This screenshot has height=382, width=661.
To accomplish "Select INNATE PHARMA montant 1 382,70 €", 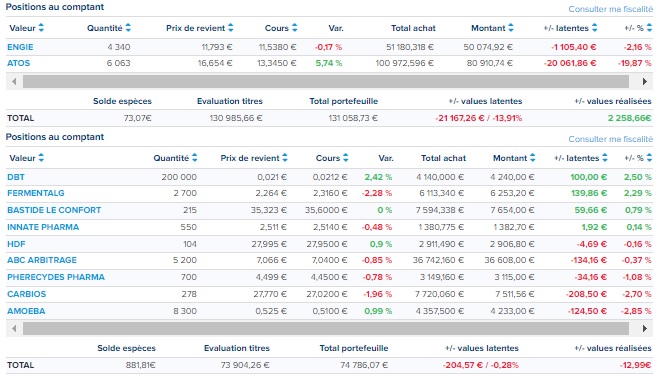I will (513, 227).
